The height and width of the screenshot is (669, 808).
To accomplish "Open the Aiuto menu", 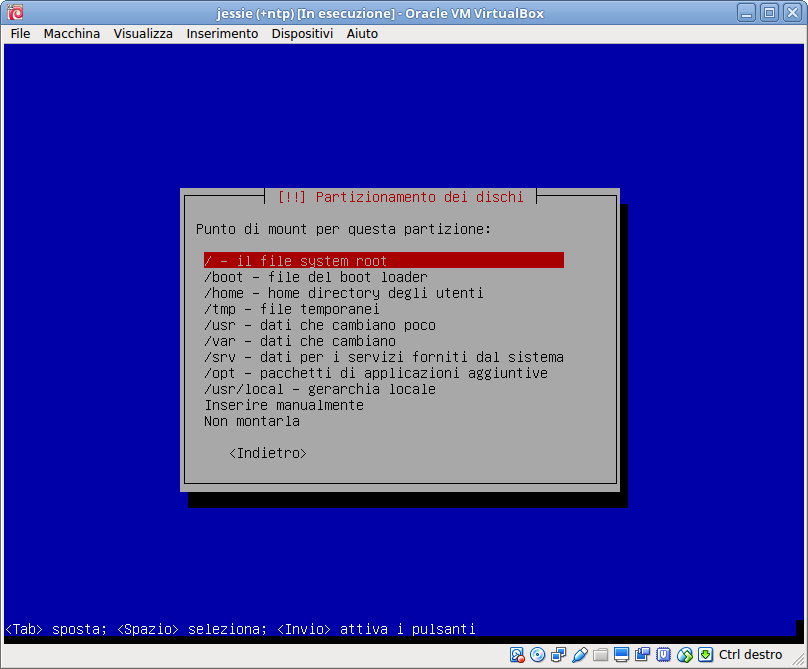I will pyautogui.click(x=362, y=34).
